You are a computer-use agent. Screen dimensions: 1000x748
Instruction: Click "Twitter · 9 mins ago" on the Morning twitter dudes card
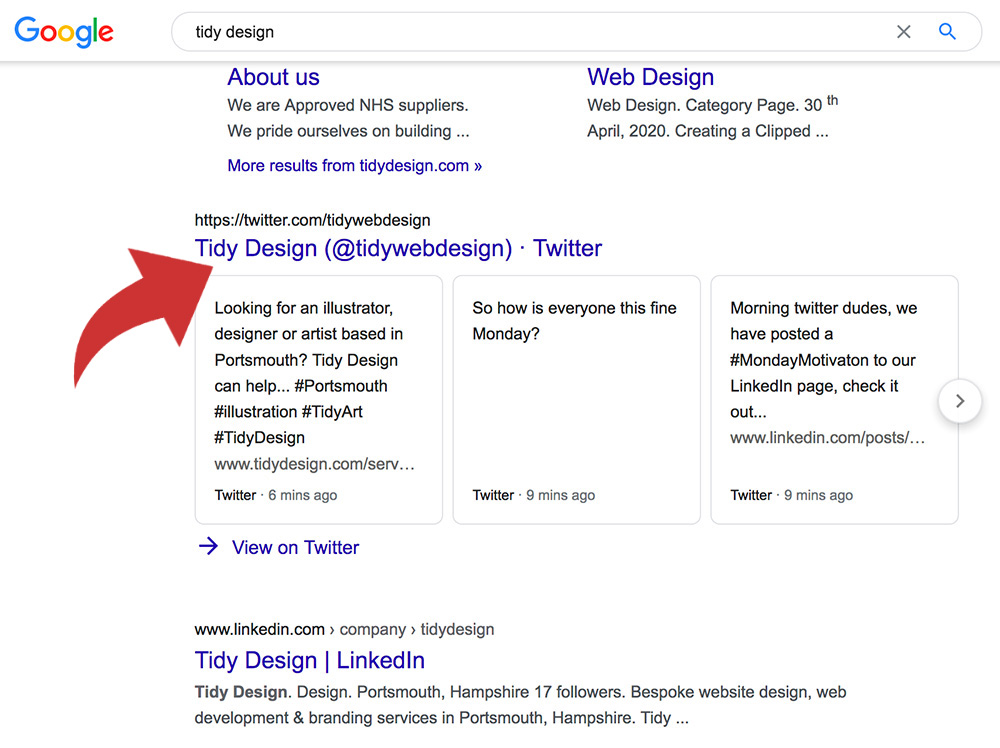click(x=791, y=495)
